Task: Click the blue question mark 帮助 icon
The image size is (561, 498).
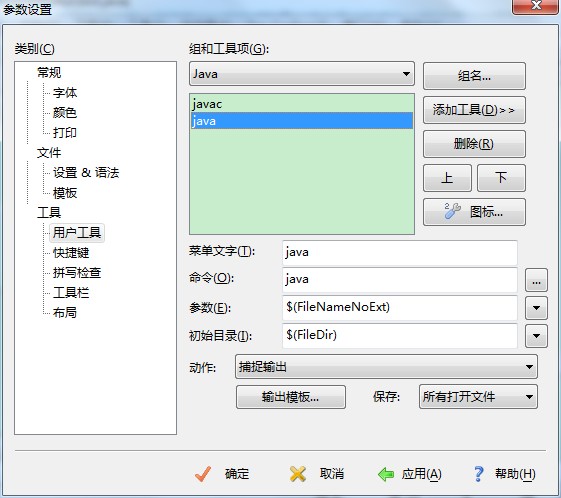Action: tap(478, 474)
